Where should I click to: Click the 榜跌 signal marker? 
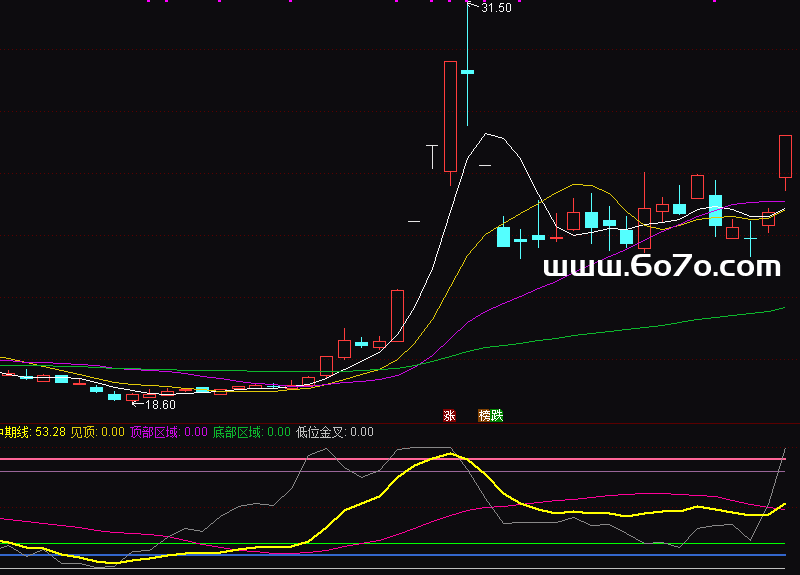pos(490,415)
